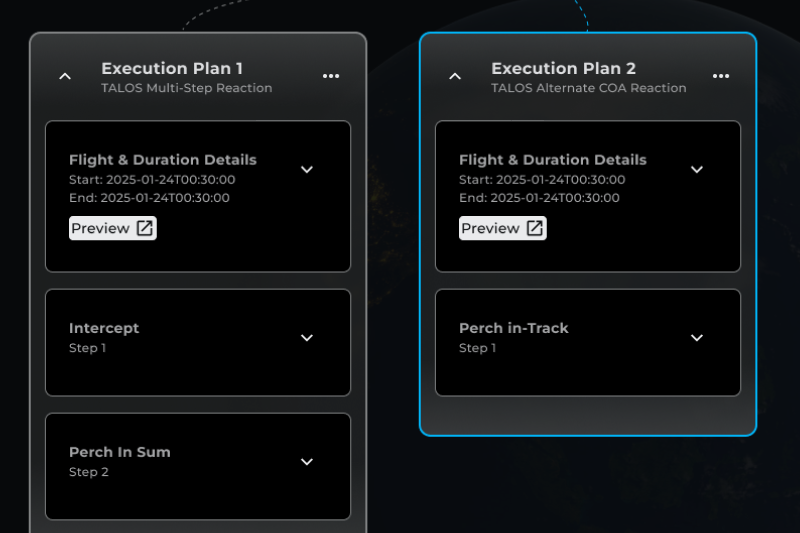Select the Execution Plan 2 title
Viewport: 800px width, 533px height.
point(563,68)
